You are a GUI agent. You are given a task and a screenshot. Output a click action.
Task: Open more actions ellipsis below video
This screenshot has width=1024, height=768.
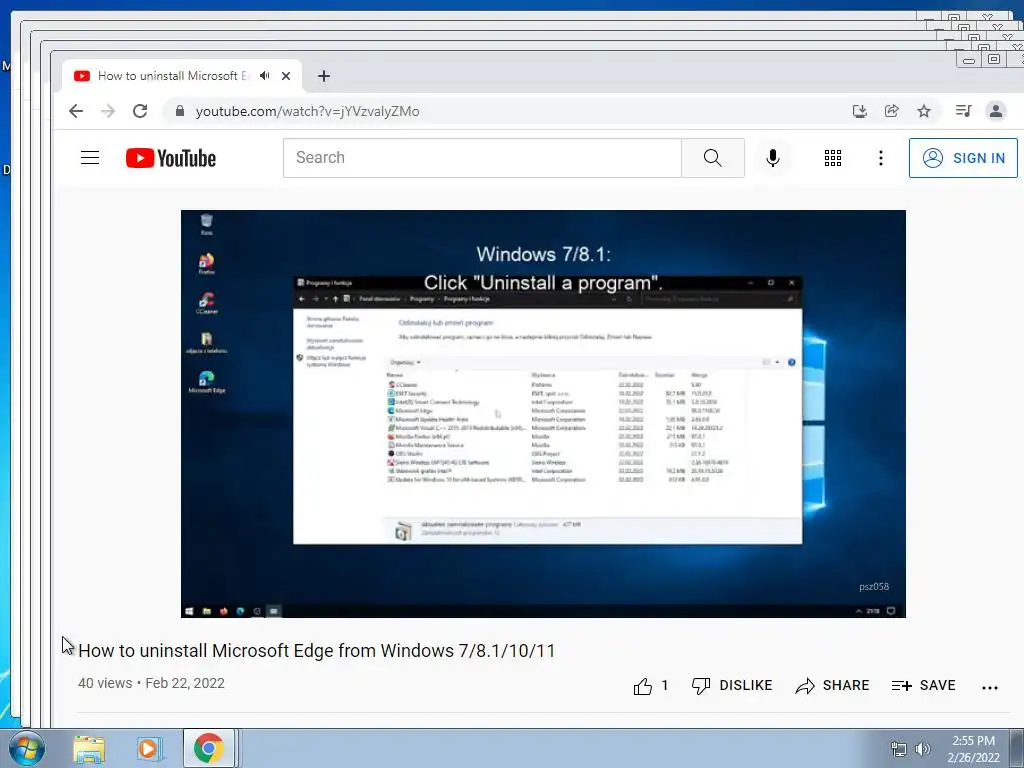[x=990, y=687]
